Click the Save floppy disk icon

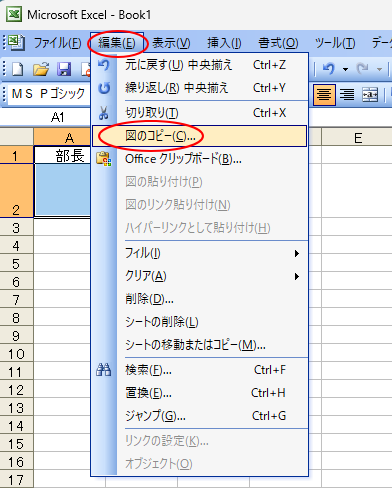(64, 69)
